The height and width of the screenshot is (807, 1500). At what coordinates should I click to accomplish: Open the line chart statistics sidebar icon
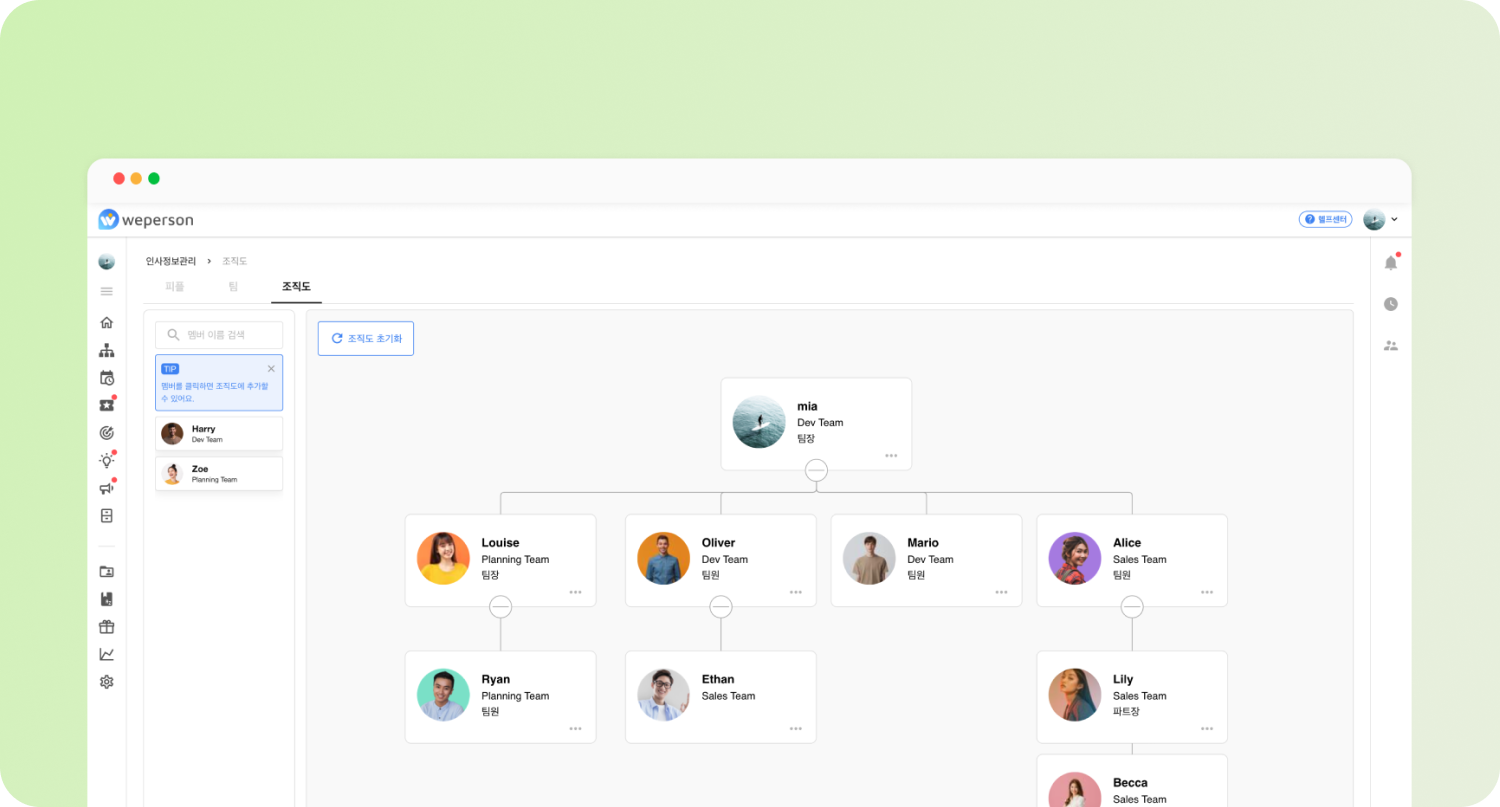(x=107, y=654)
